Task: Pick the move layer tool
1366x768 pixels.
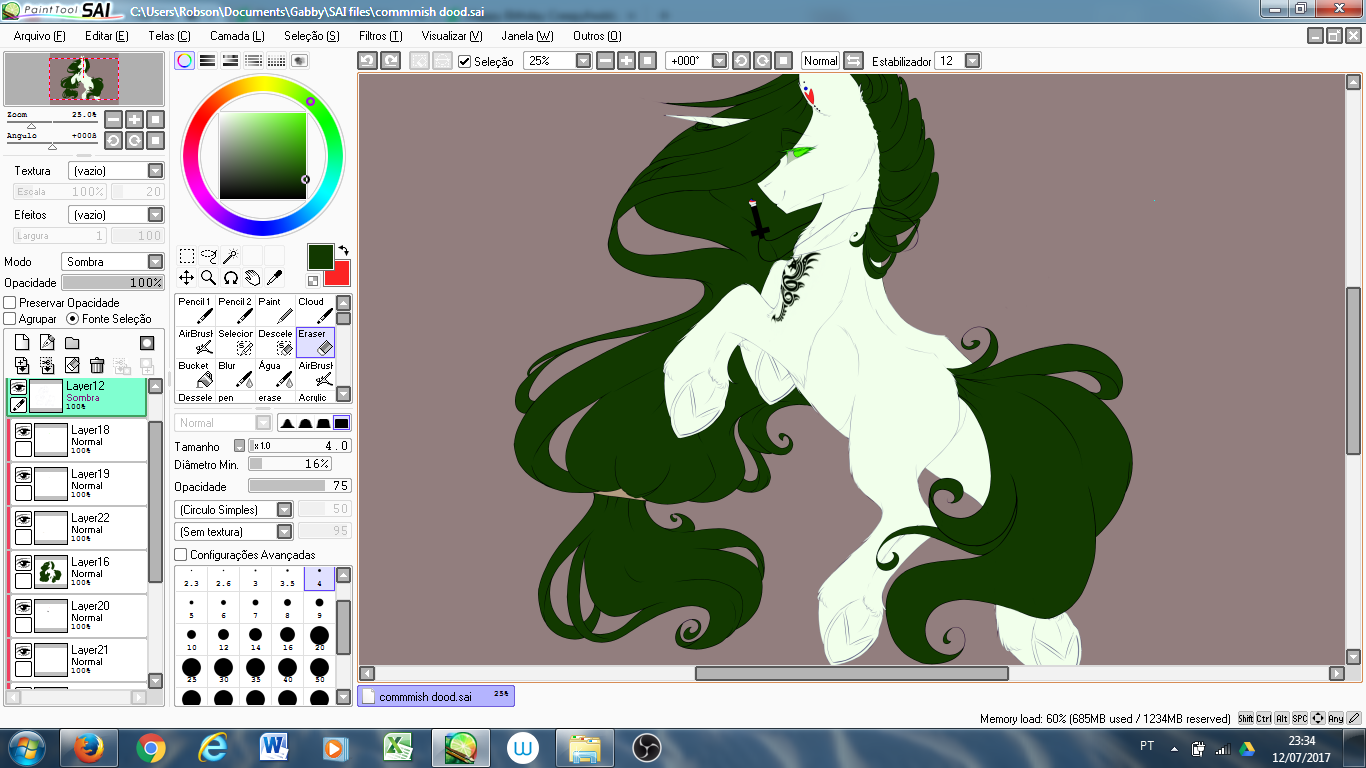Action: tap(187, 278)
